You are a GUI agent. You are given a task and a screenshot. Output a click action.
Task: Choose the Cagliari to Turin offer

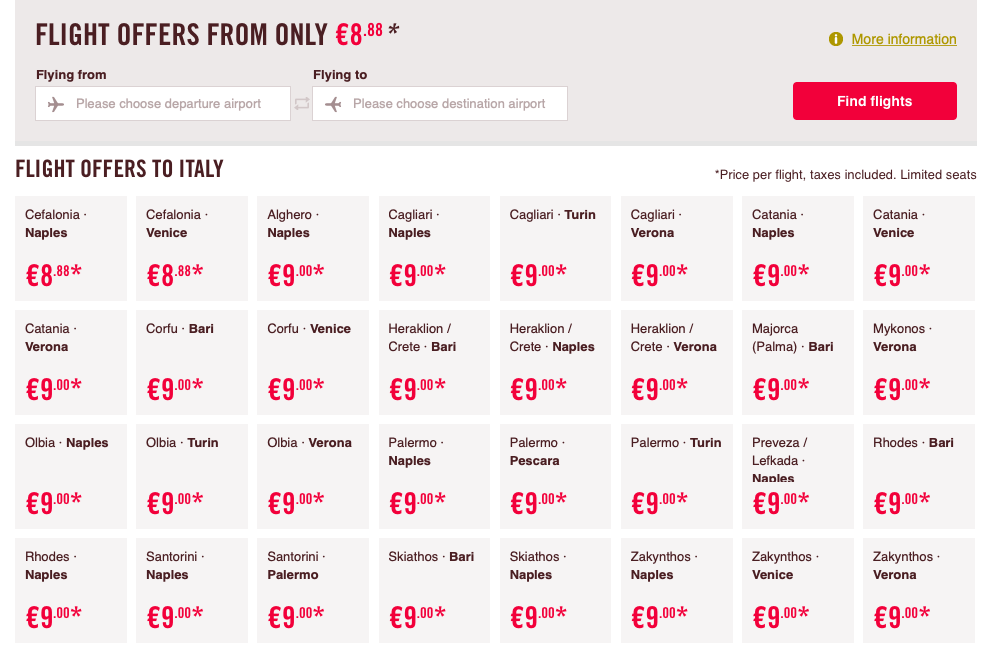coord(555,248)
